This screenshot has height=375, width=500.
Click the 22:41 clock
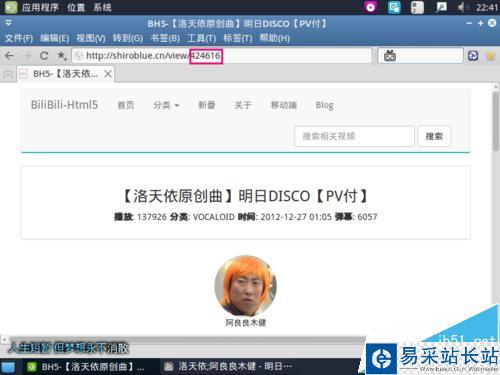click(x=486, y=7)
